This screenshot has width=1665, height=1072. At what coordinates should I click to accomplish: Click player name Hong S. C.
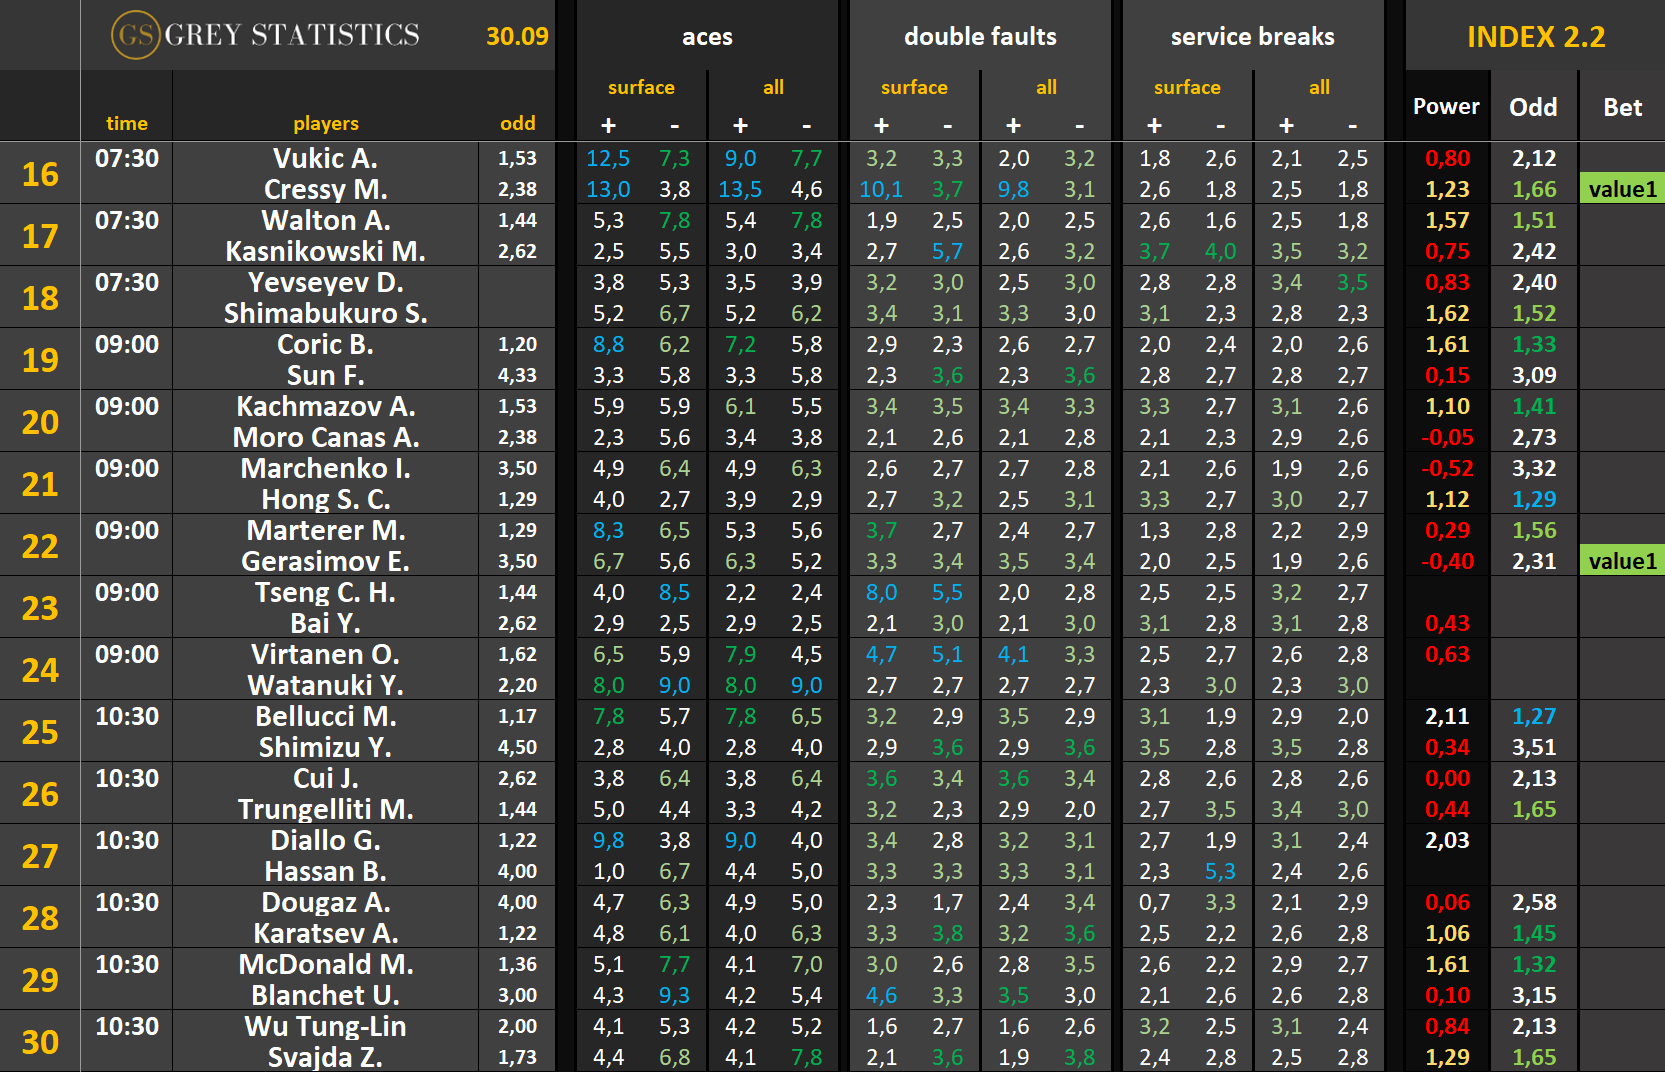[326, 499]
